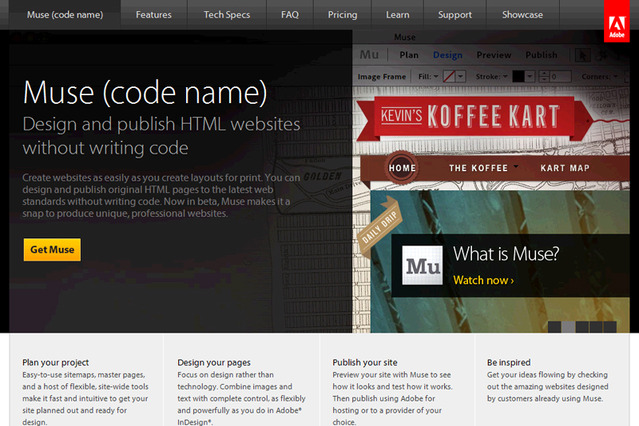Click the stroke width stepper arrows
This screenshot has height=426, width=639.
pos(544,76)
